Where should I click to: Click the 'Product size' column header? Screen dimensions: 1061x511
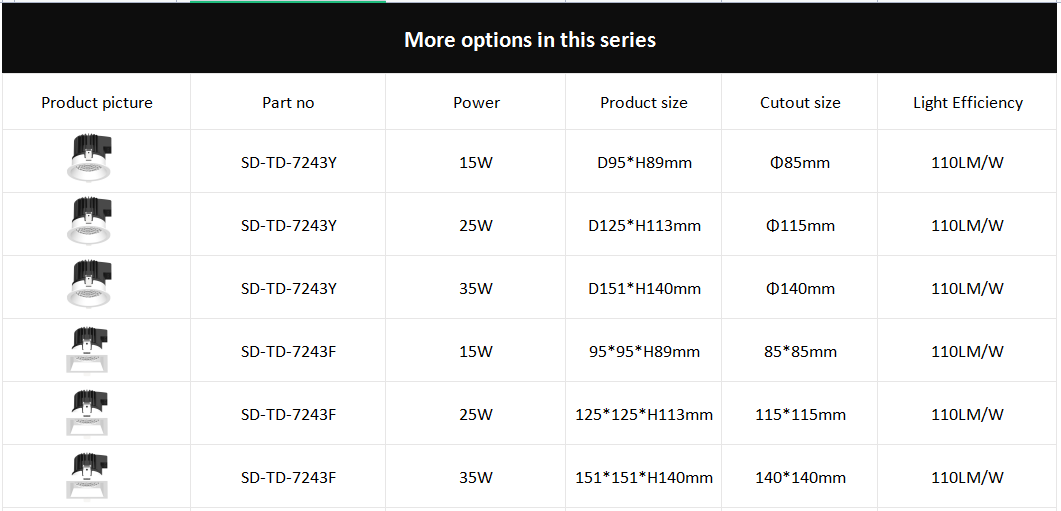coord(644,102)
